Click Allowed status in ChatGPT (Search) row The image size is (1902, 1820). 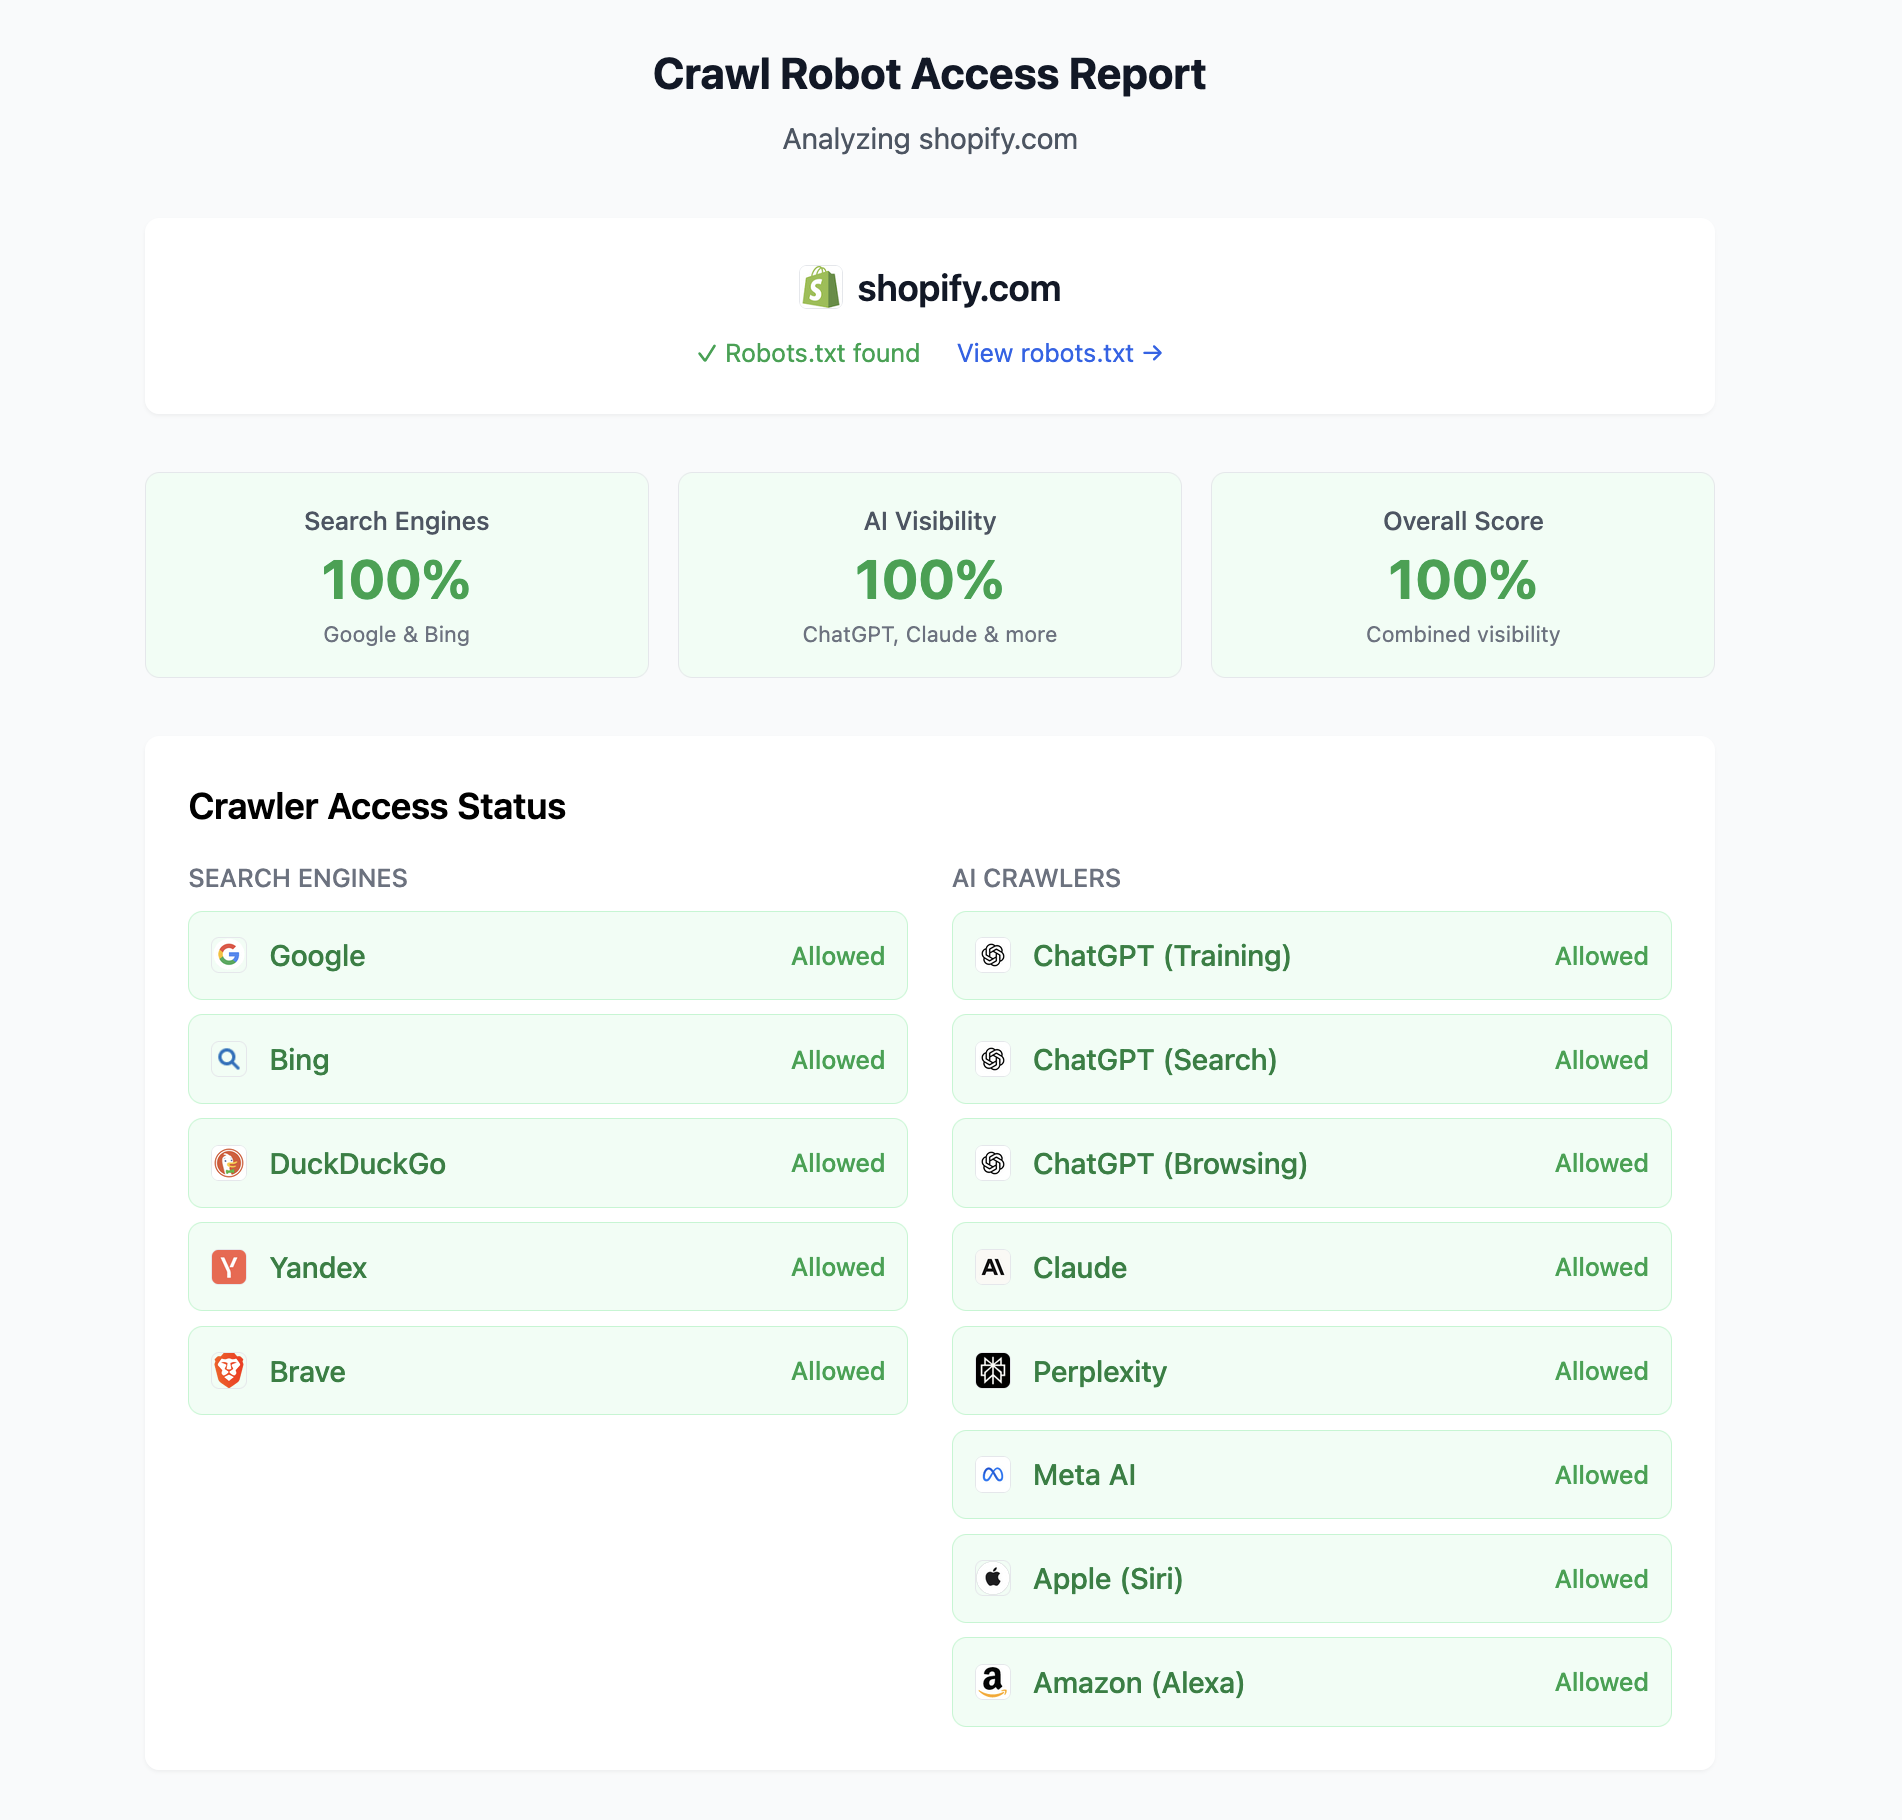point(1601,1060)
